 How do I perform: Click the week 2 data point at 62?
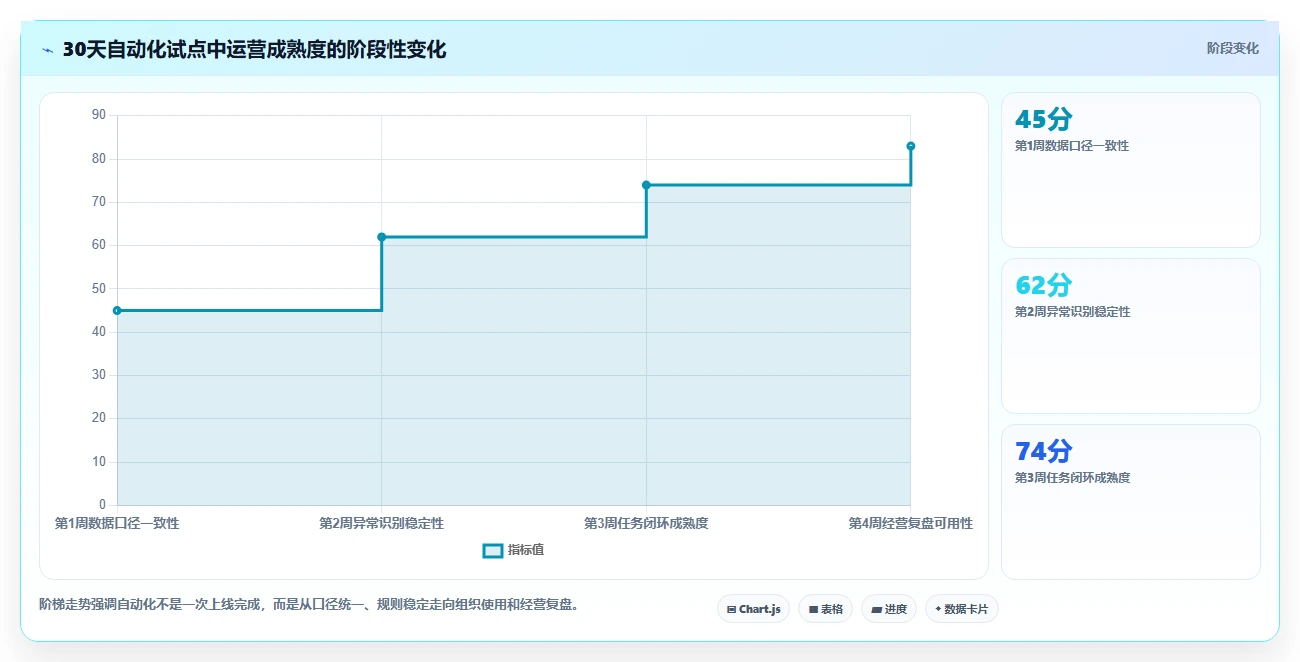pos(381,237)
